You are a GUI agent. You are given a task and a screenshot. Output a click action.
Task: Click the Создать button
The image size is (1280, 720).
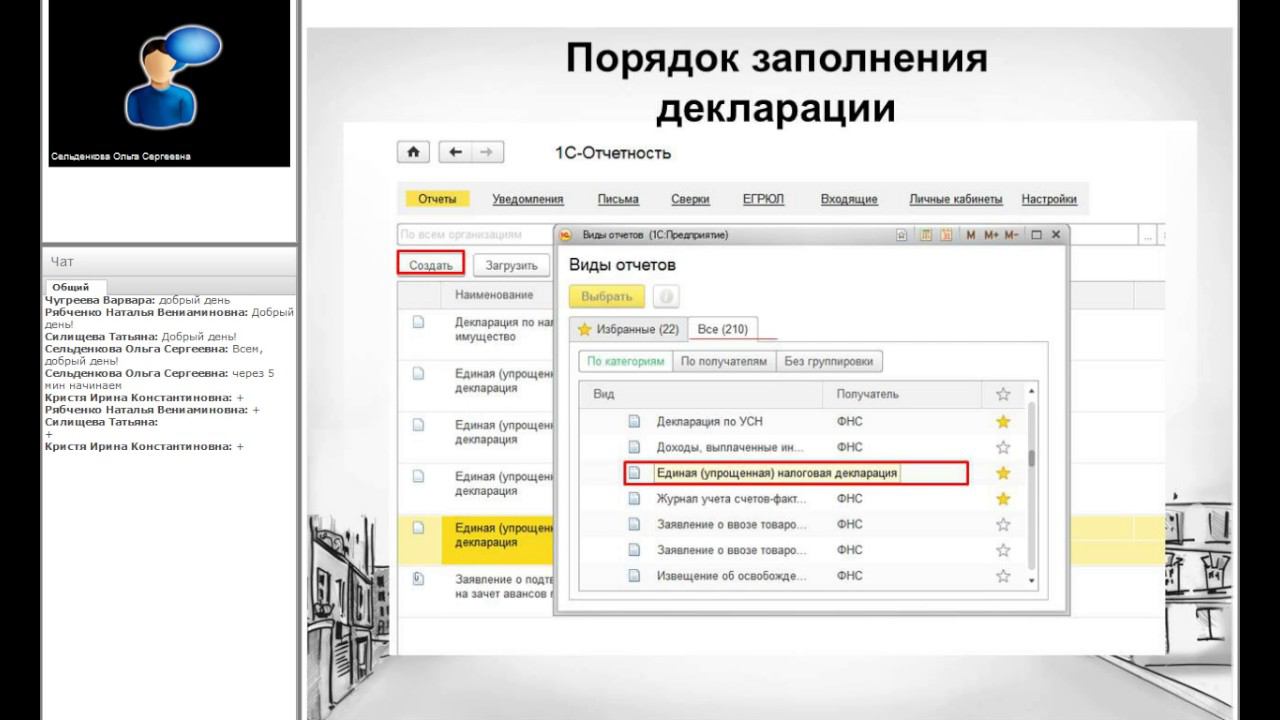pyautogui.click(x=431, y=265)
